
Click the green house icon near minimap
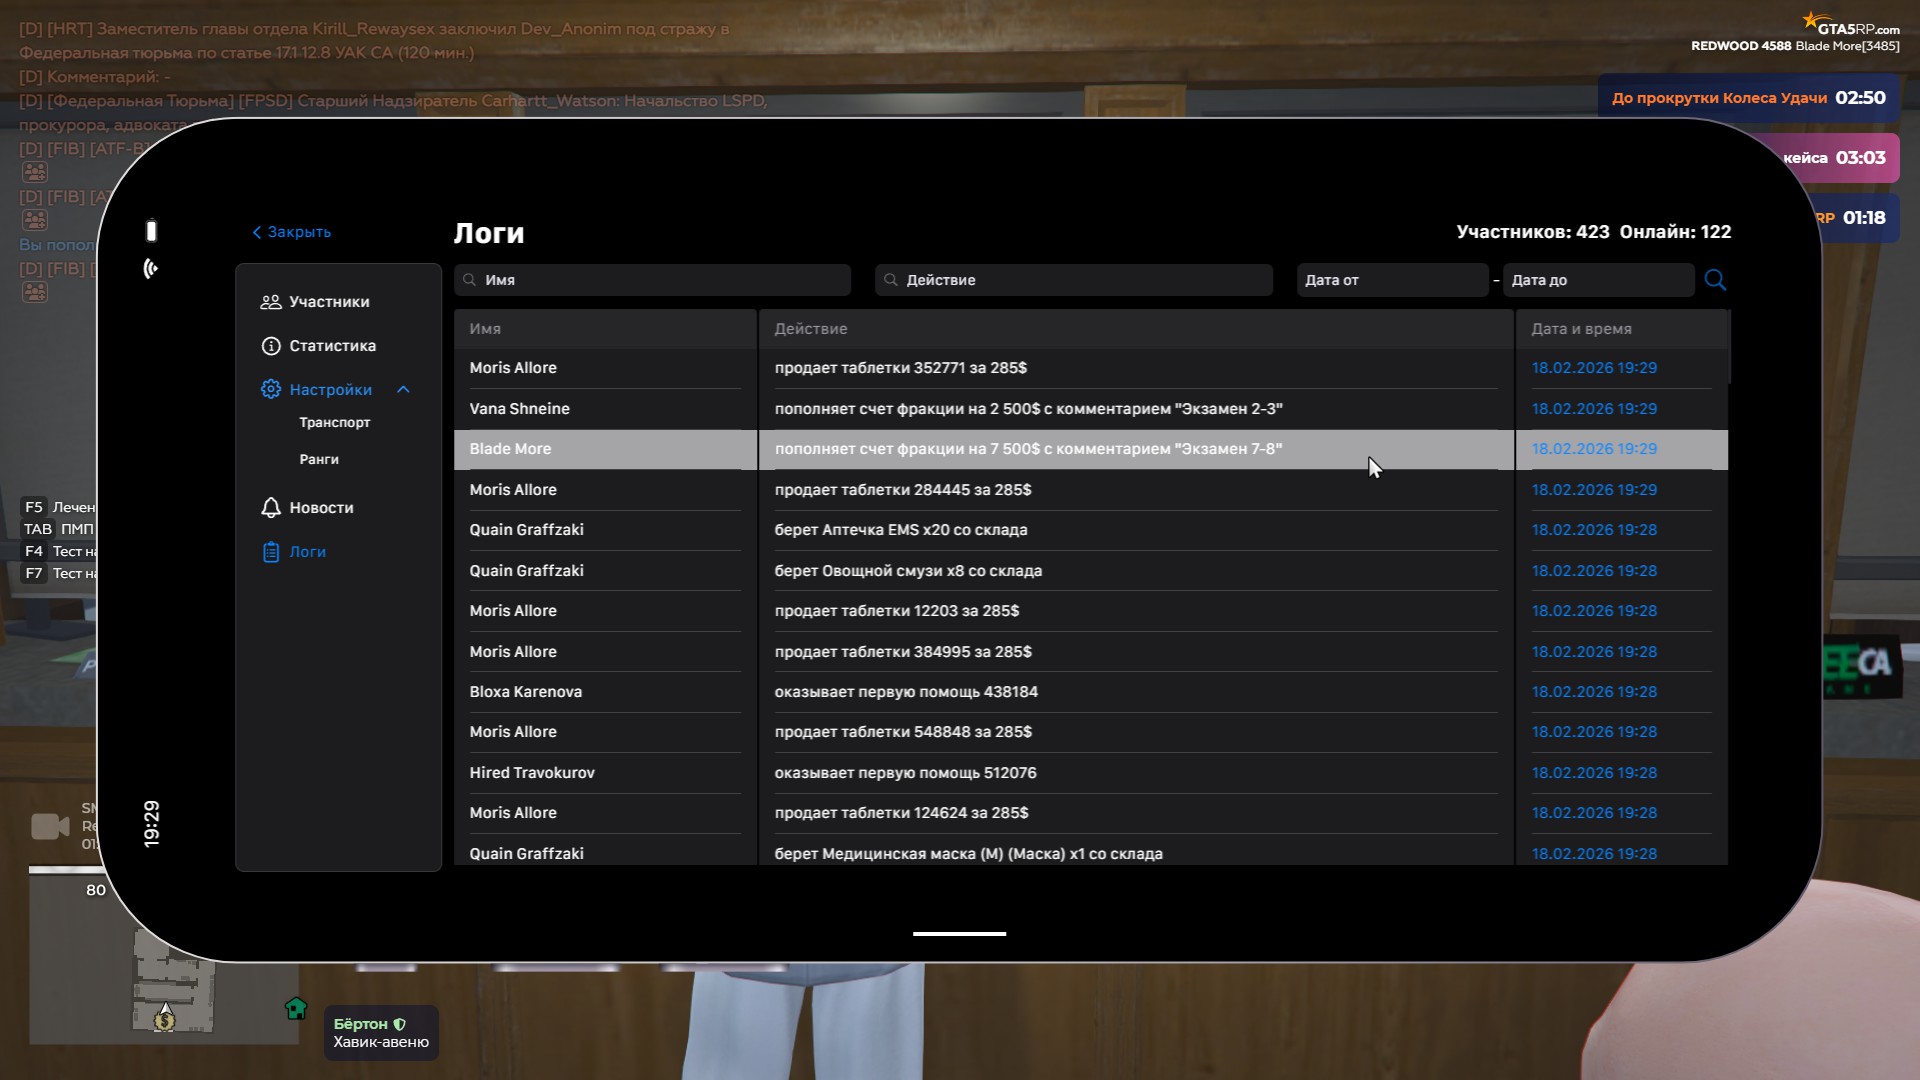pos(295,1008)
